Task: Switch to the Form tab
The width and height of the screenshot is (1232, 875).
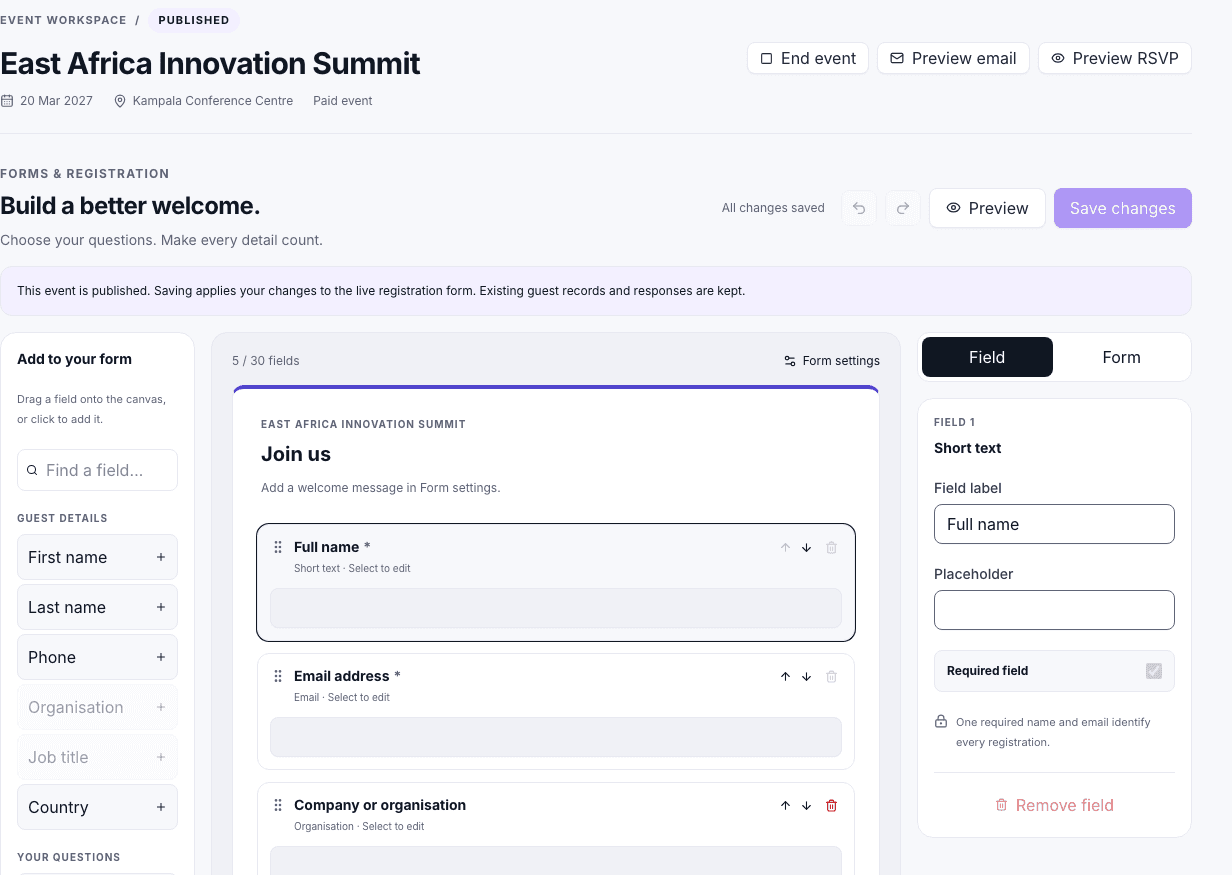Action: pos(1121,357)
